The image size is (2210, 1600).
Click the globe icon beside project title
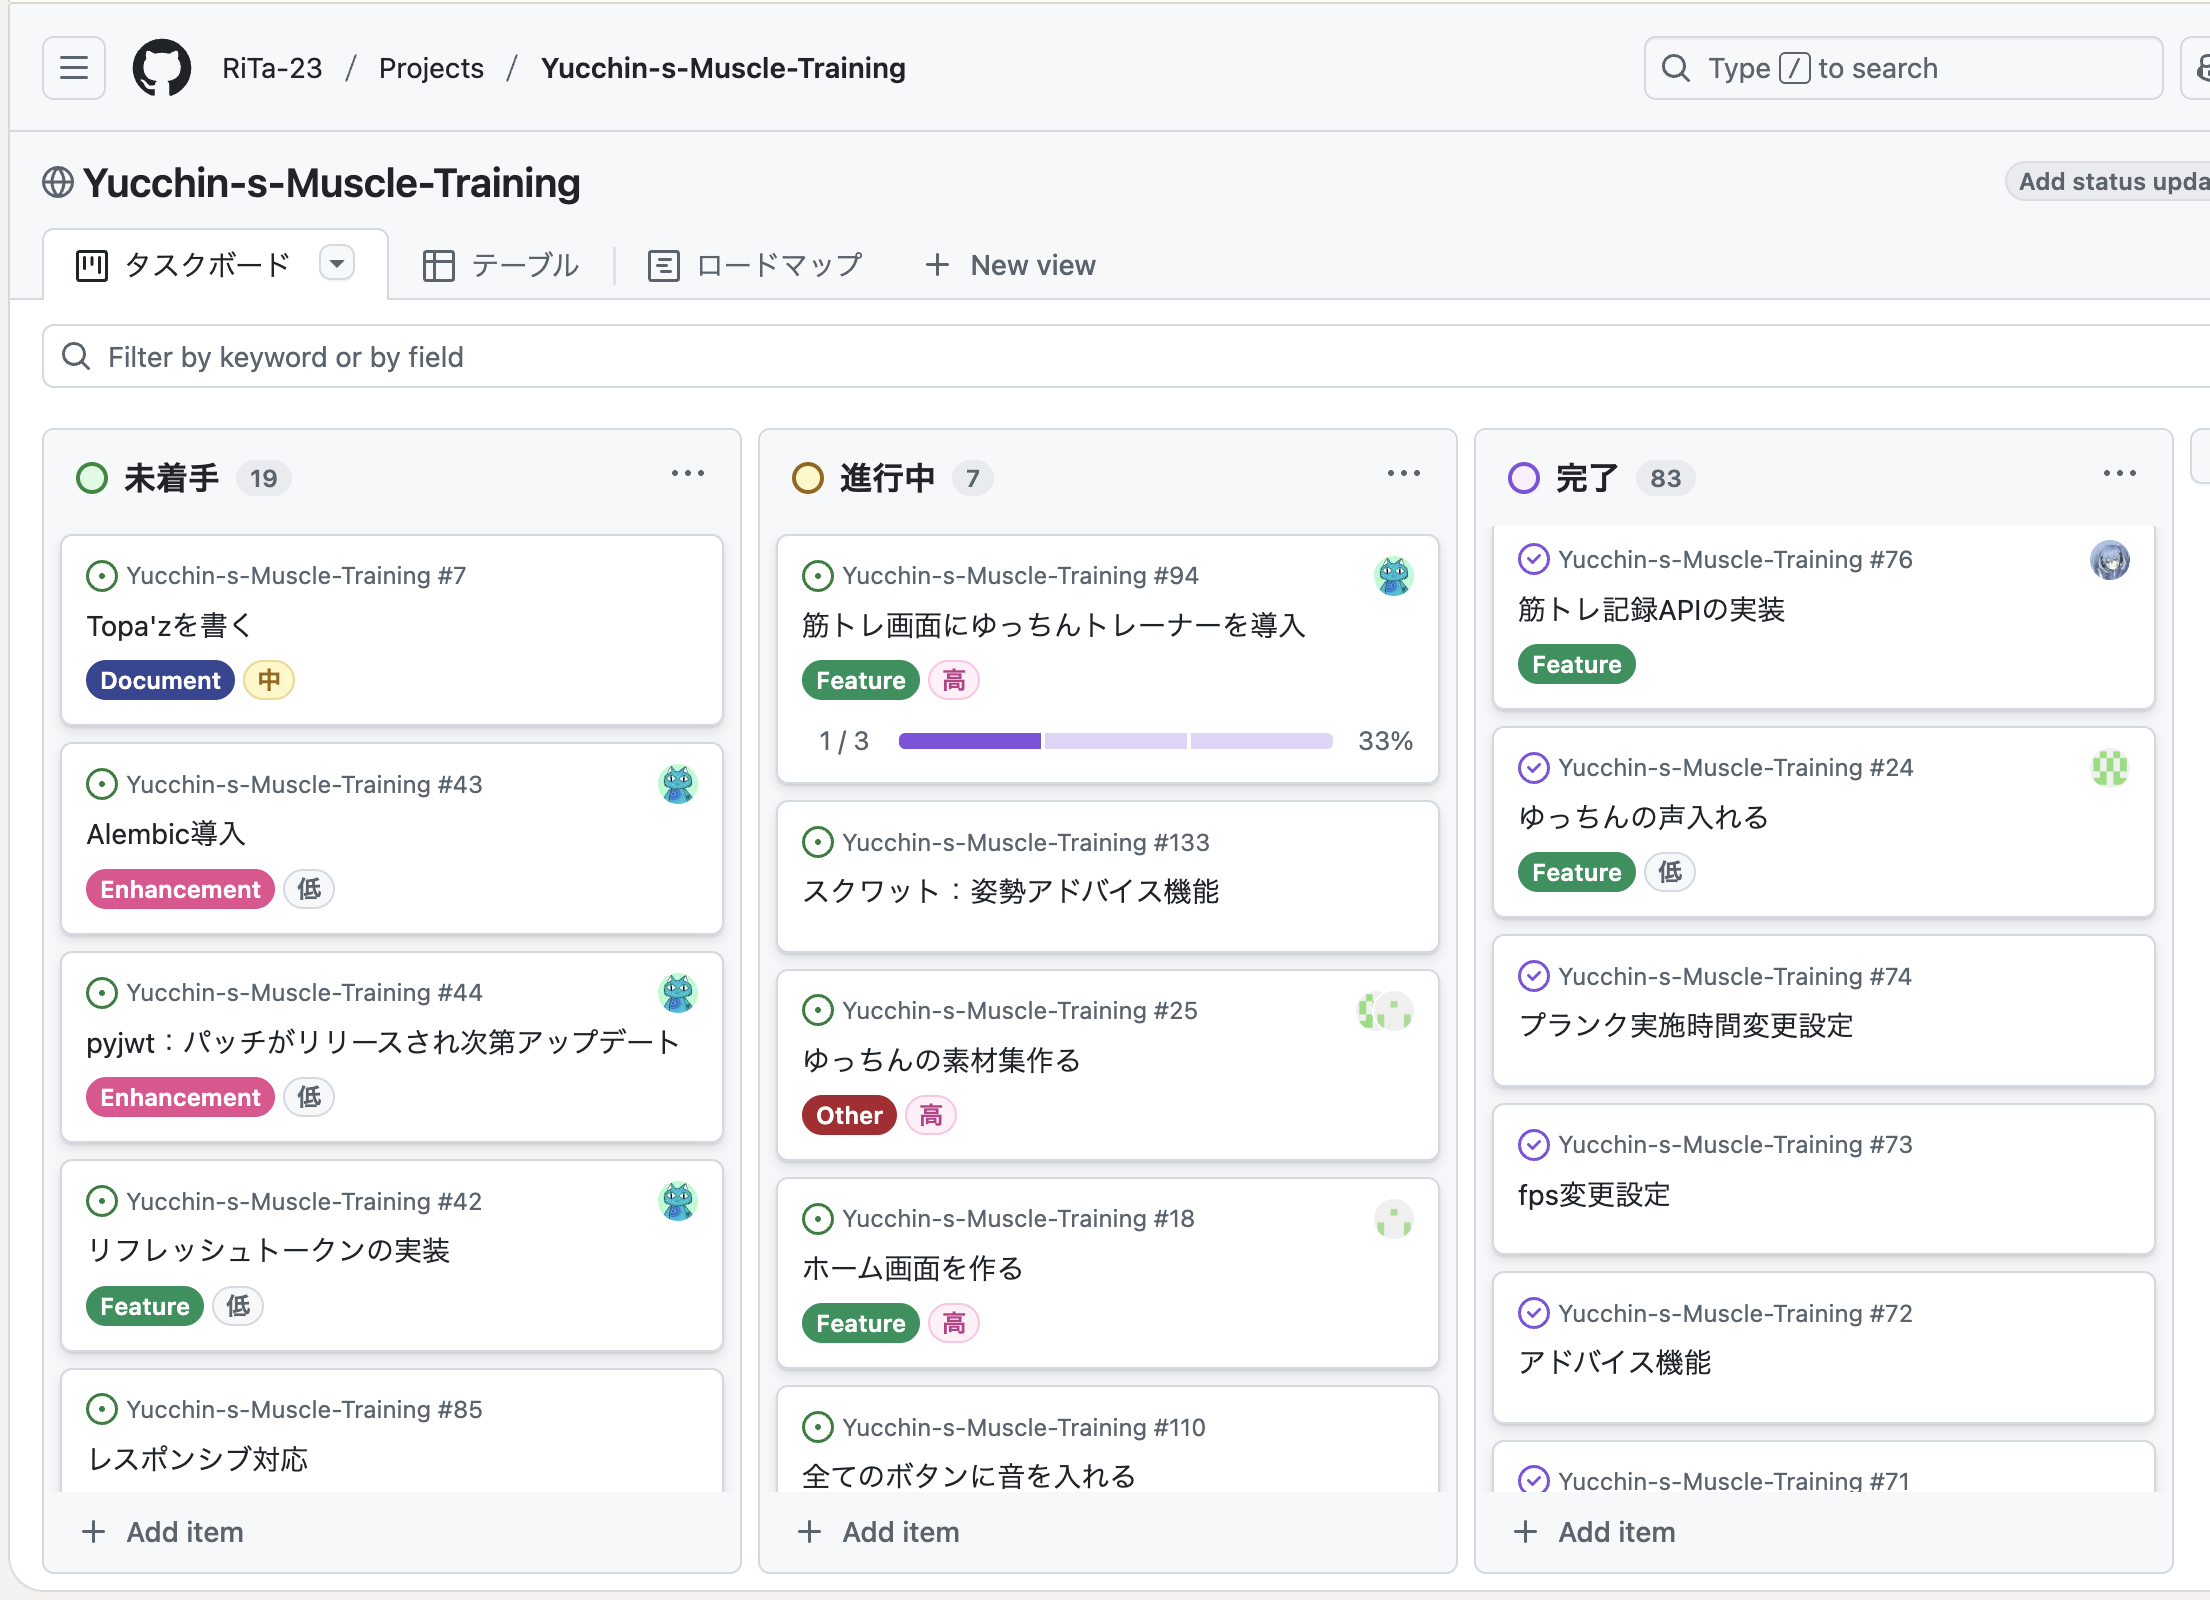pyautogui.click(x=58, y=183)
